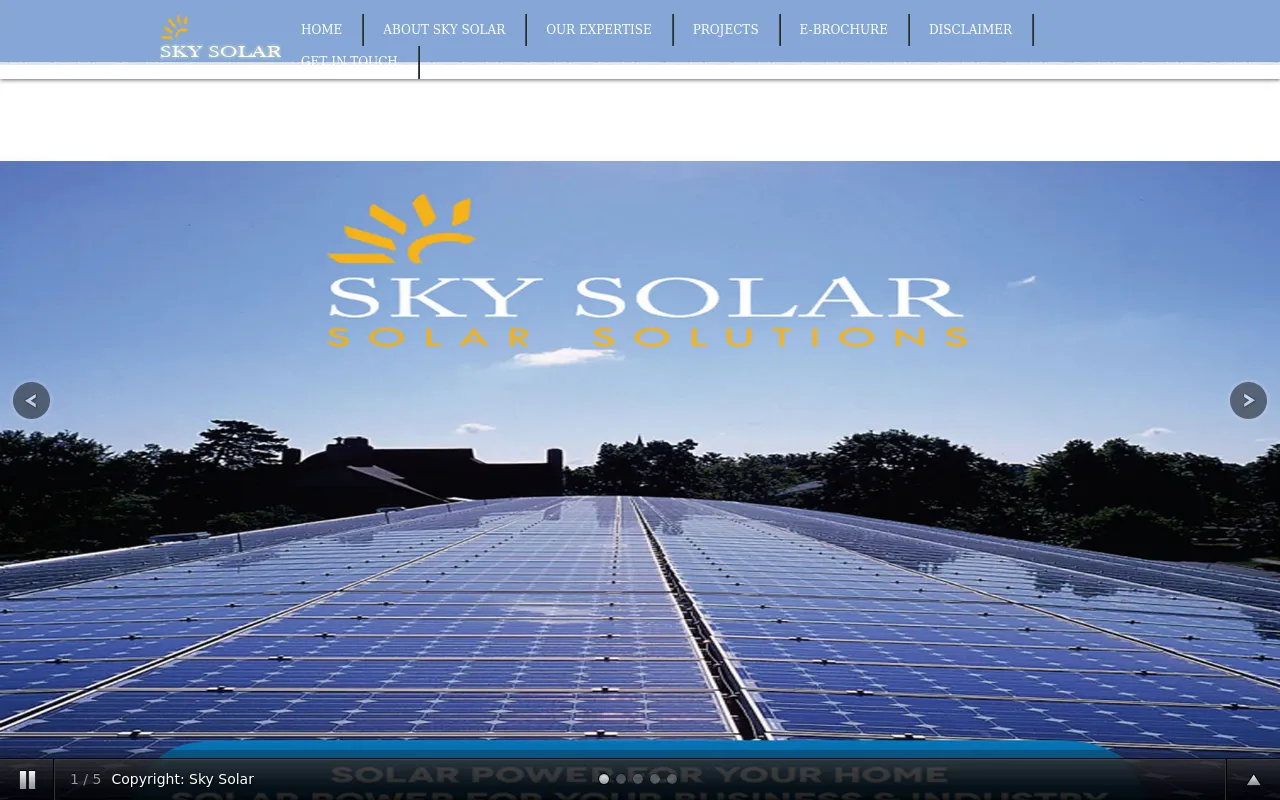Open the E-BROCHURE menu item
Viewport: 1280px width, 800px height.
point(843,30)
